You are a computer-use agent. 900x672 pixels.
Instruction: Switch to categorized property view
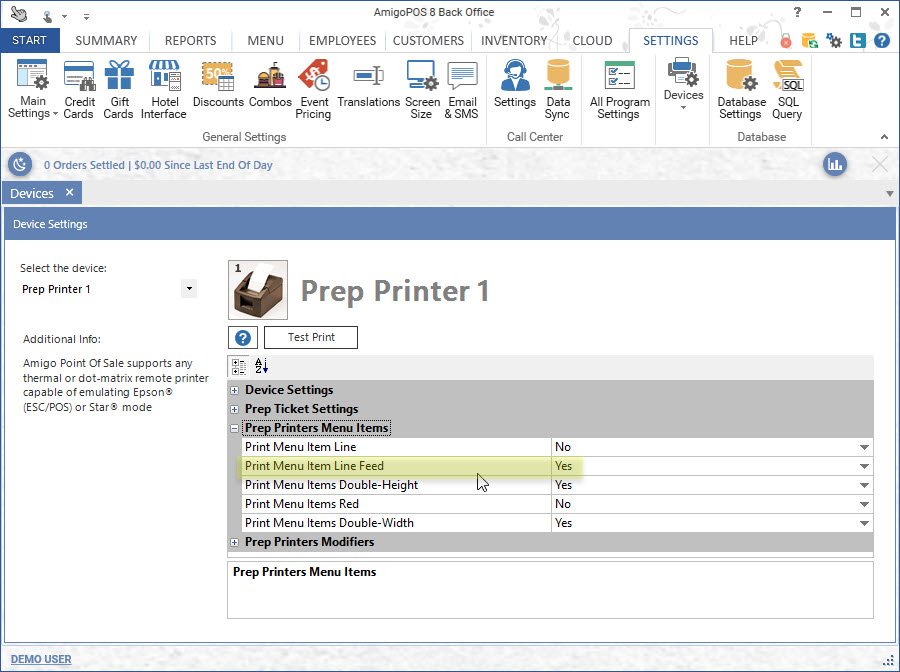[239, 366]
